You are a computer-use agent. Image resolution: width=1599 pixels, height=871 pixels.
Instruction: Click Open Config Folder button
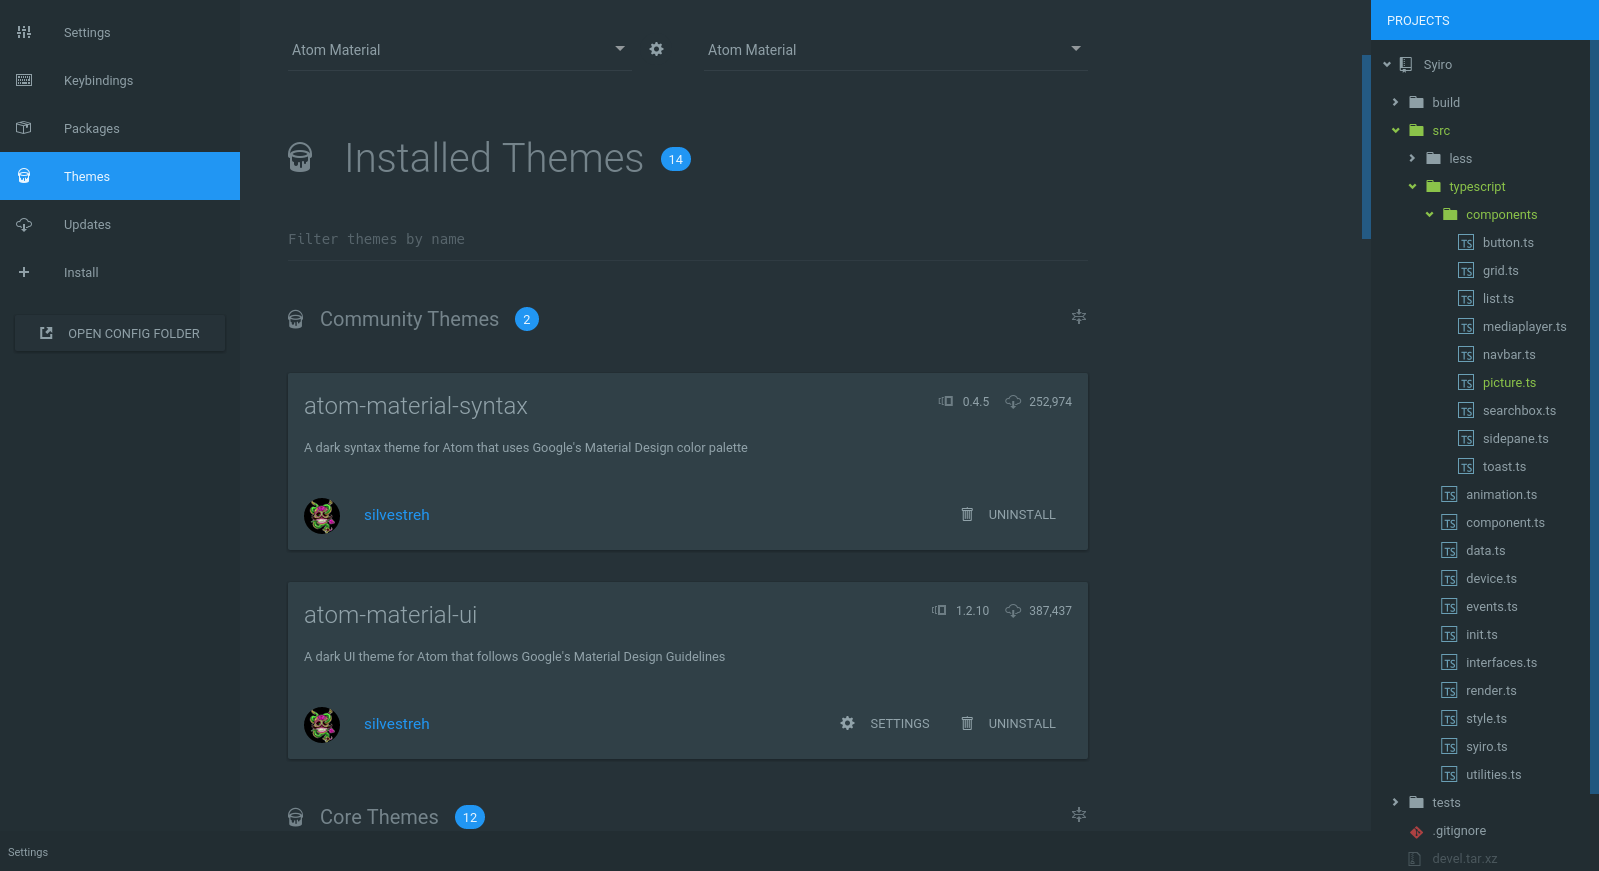pos(120,333)
